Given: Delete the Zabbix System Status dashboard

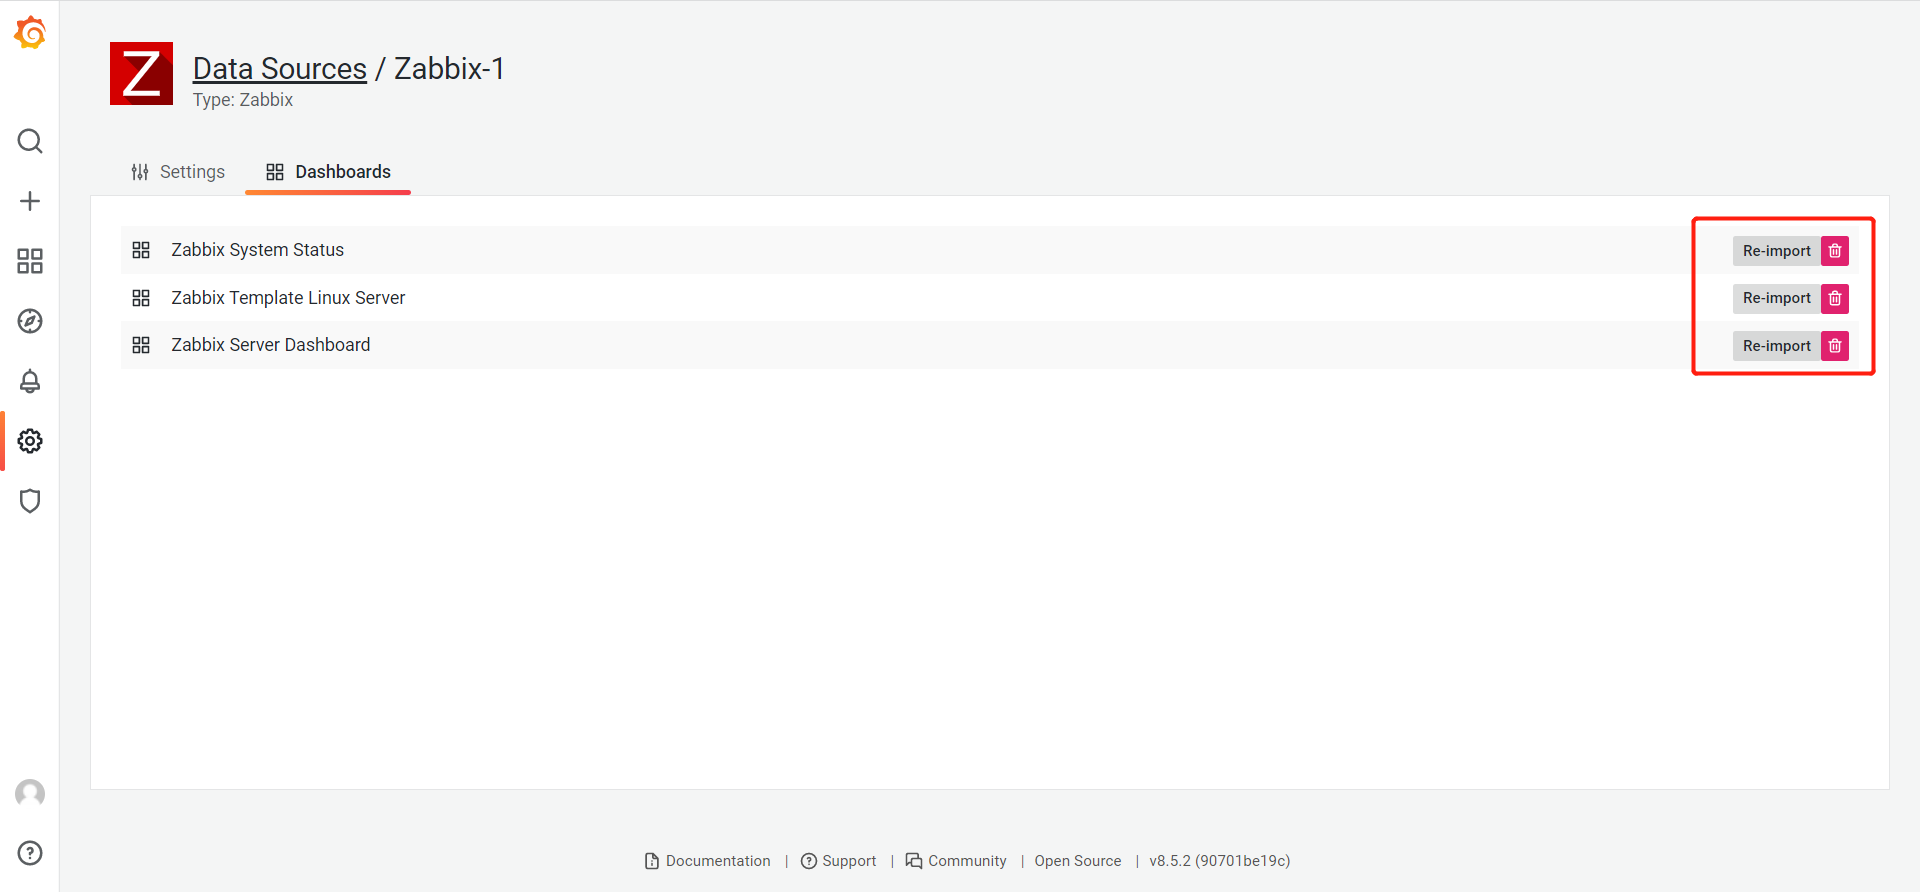Looking at the screenshot, I should click(x=1835, y=251).
